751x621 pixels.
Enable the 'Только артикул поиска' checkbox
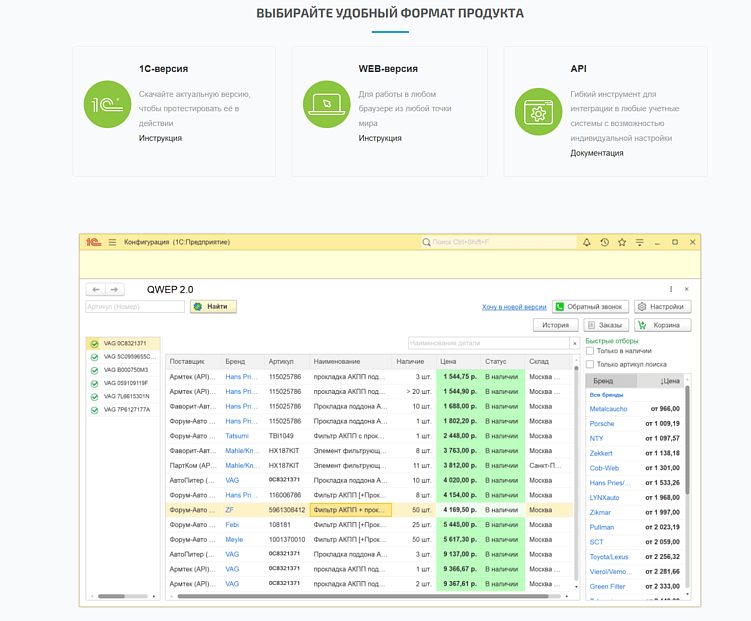pyautogui.click(x=590, y=364)
